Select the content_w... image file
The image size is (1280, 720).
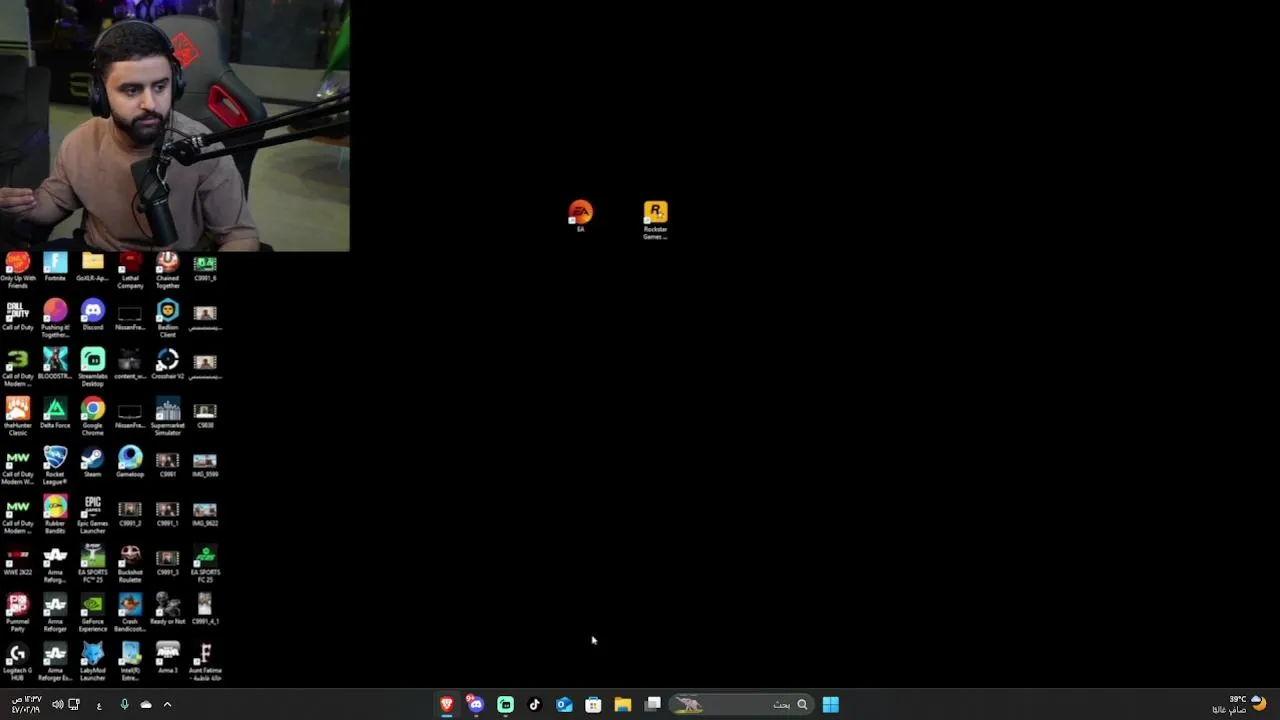click(130, 365)
